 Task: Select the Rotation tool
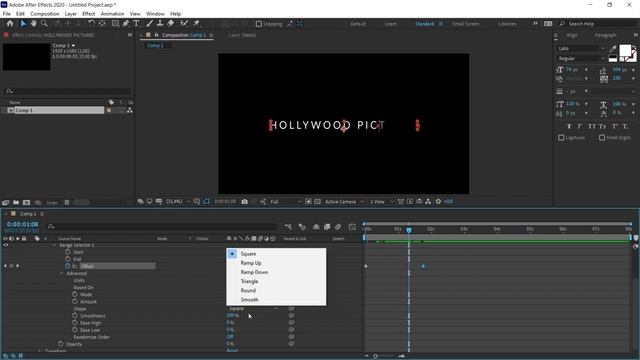pyautogui.click(x=91, y=24)
